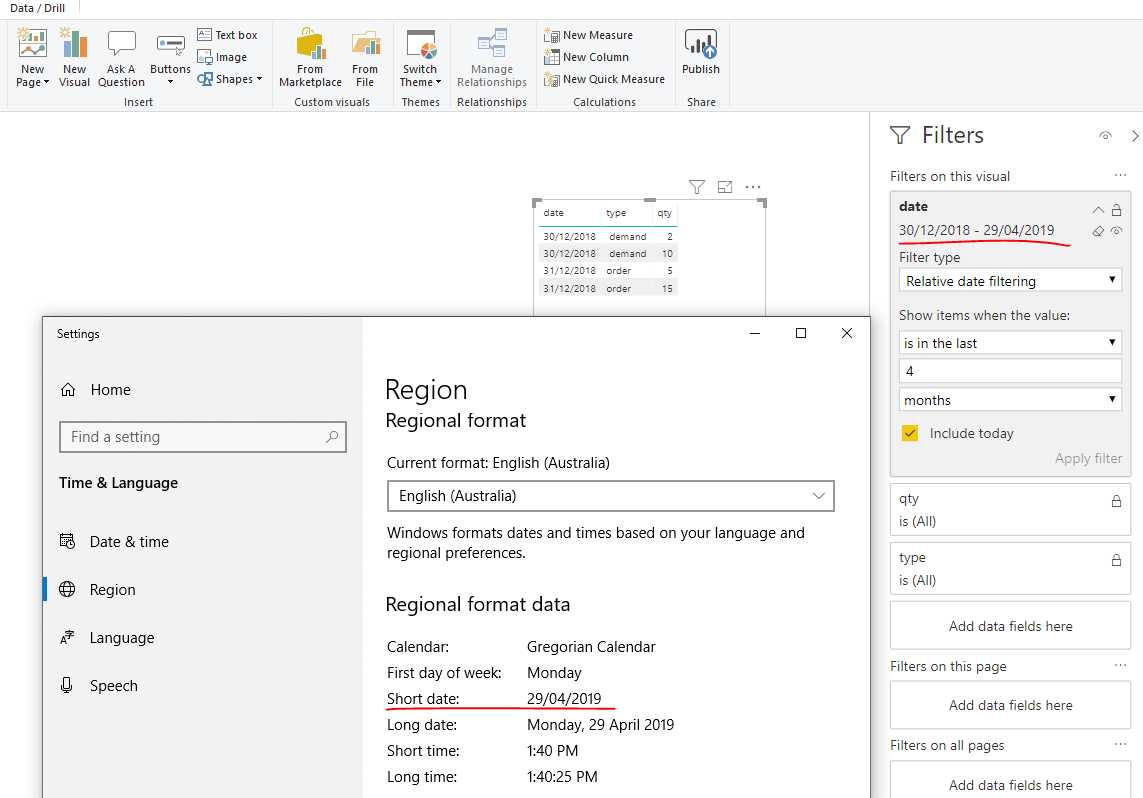Screen dimensions: 1143x798
Task: Open Date & time settings
Action: coord(115,541)
